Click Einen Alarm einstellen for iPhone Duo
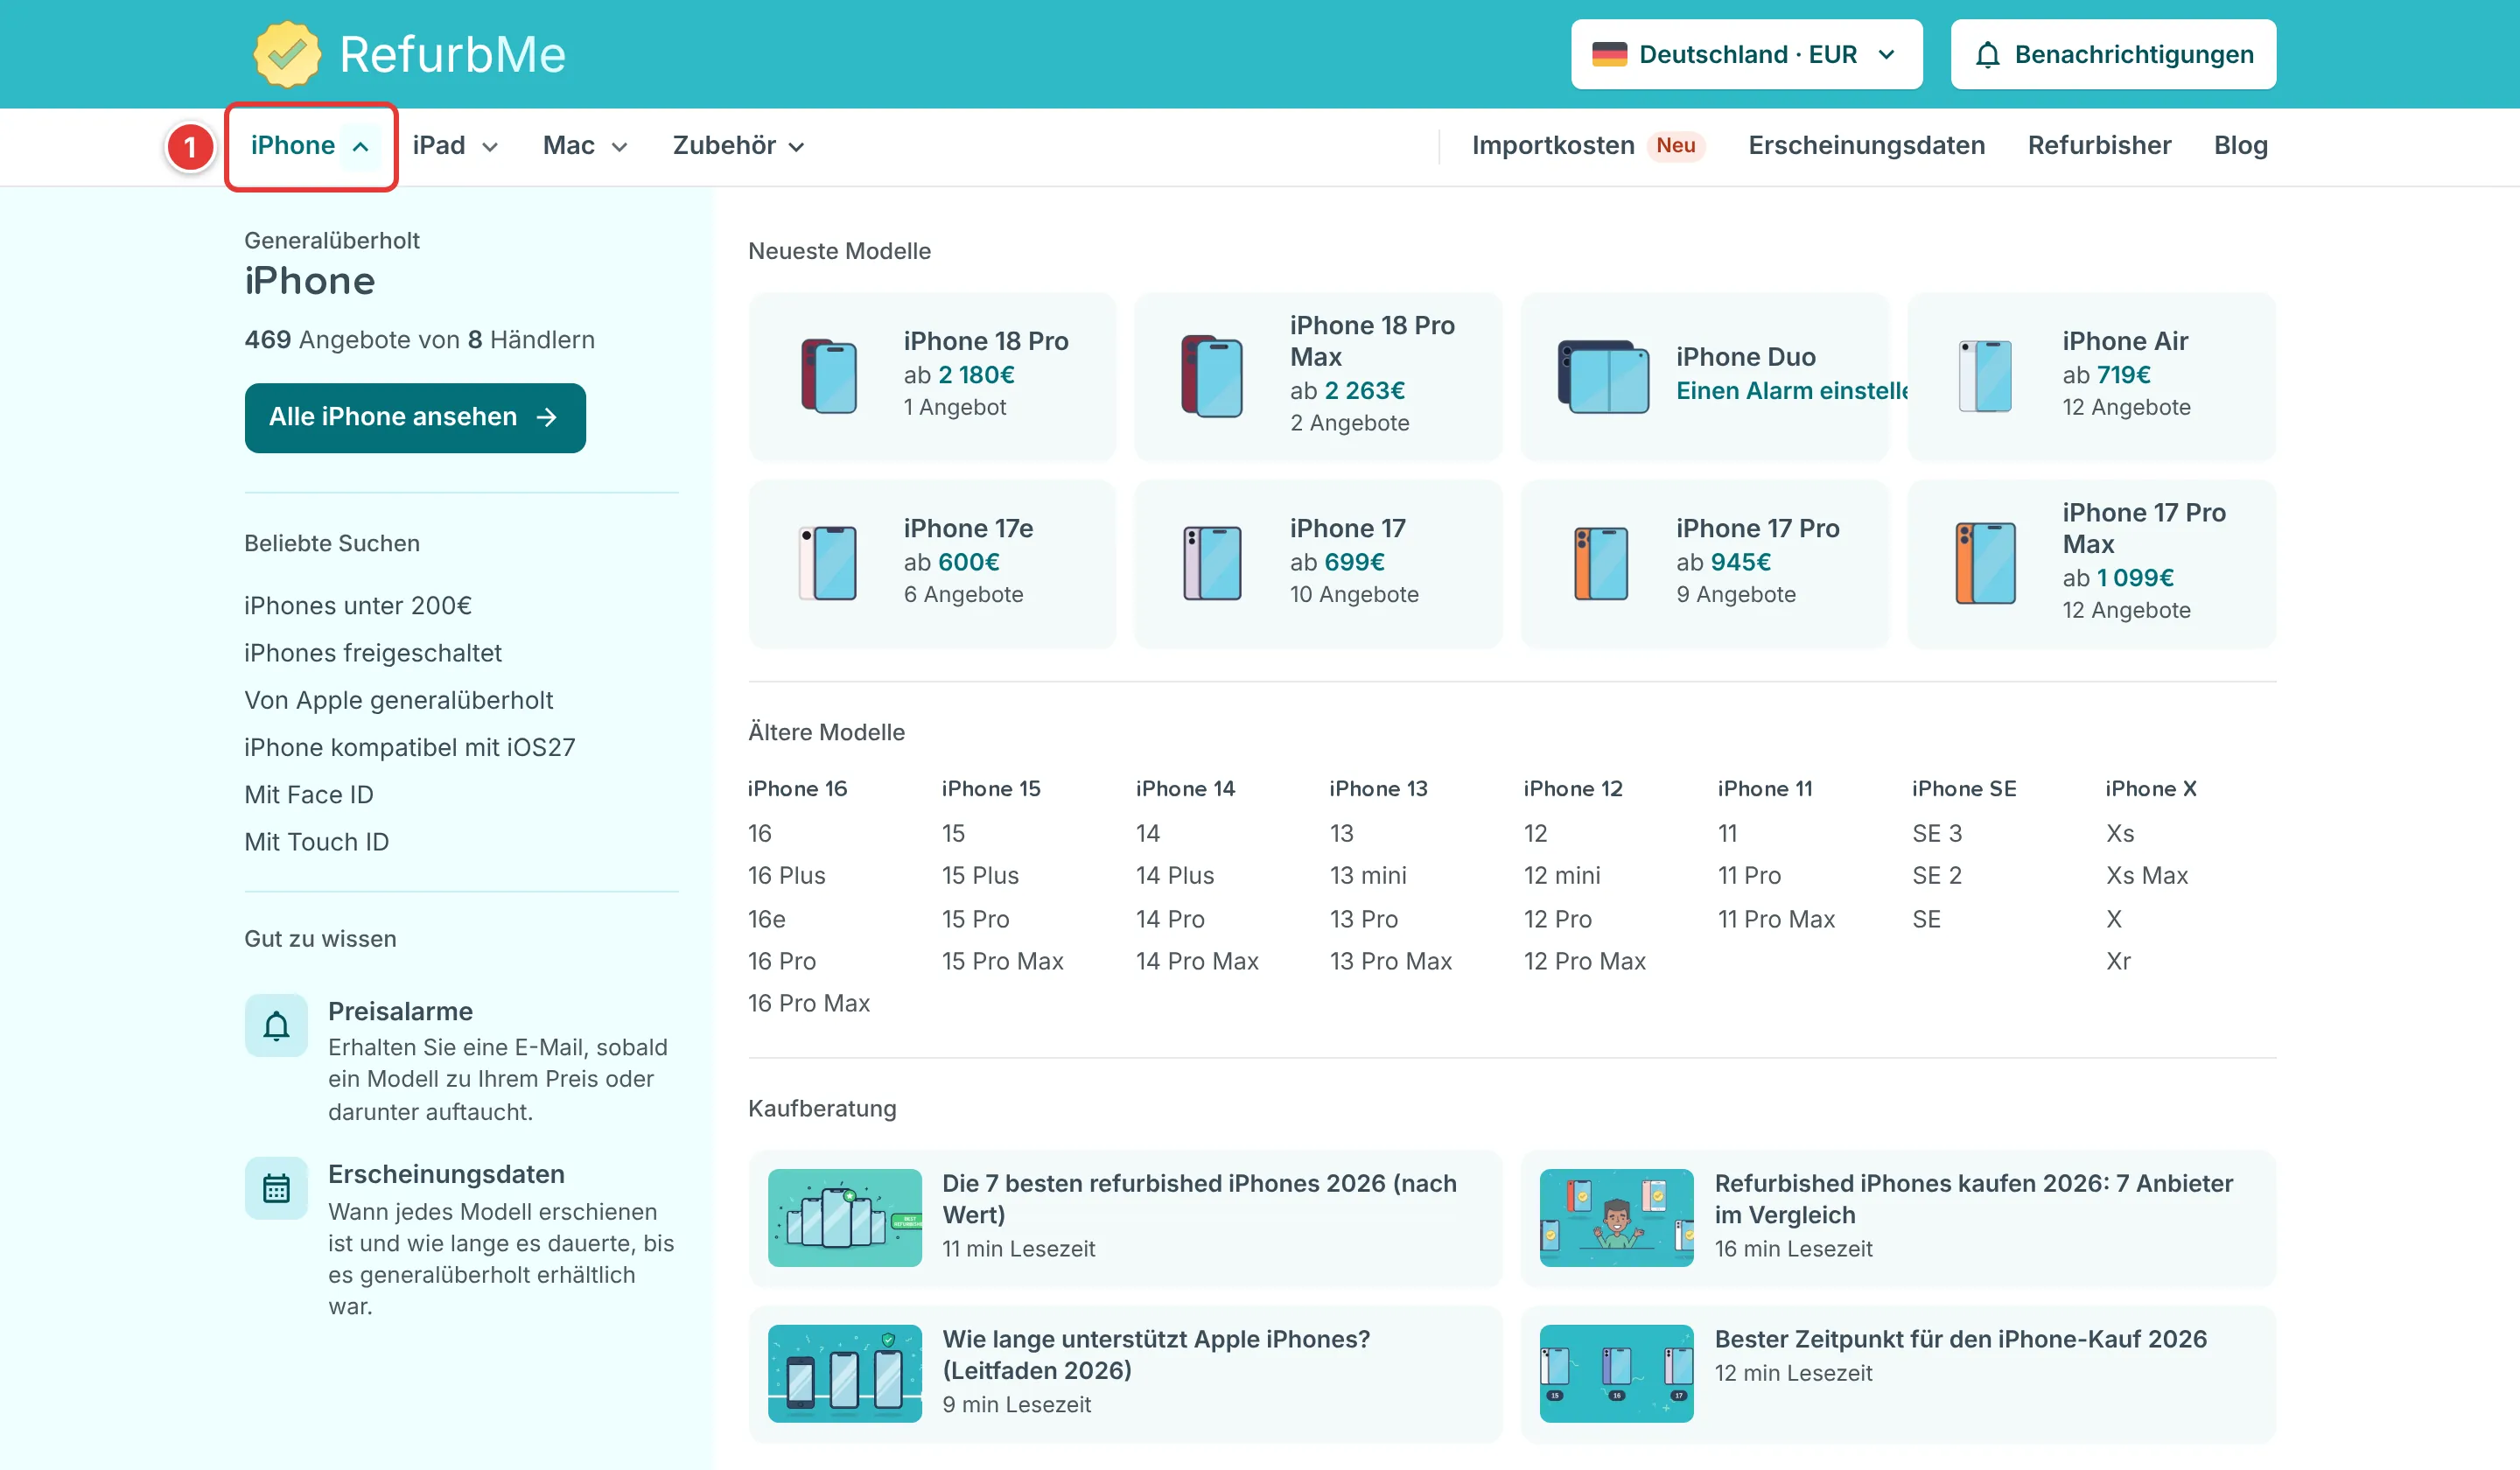This screenshot has width=2520, height=1470. 1791,391
